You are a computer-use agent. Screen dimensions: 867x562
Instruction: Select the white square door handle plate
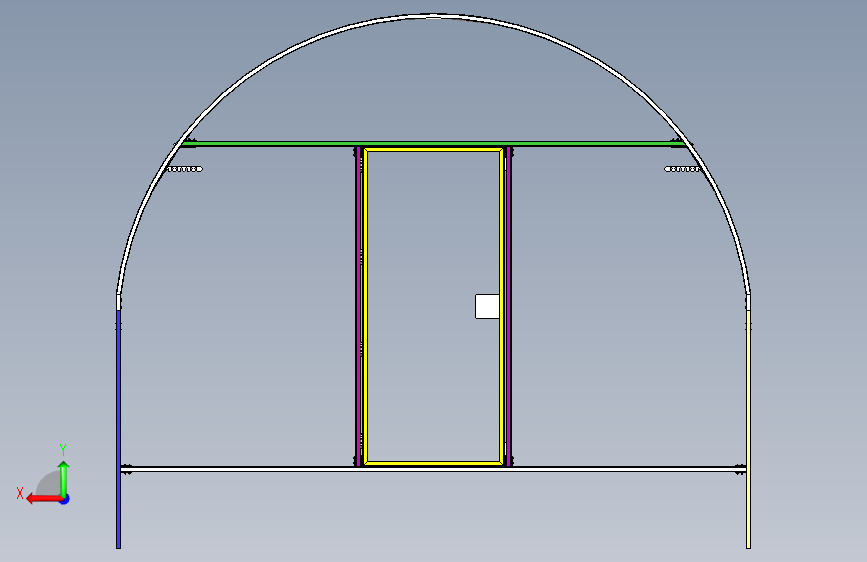(487, 306)
